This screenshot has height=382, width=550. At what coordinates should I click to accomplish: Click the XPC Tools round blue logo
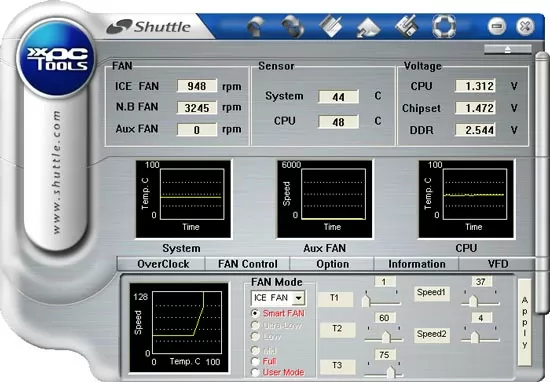tap(56, 58)
